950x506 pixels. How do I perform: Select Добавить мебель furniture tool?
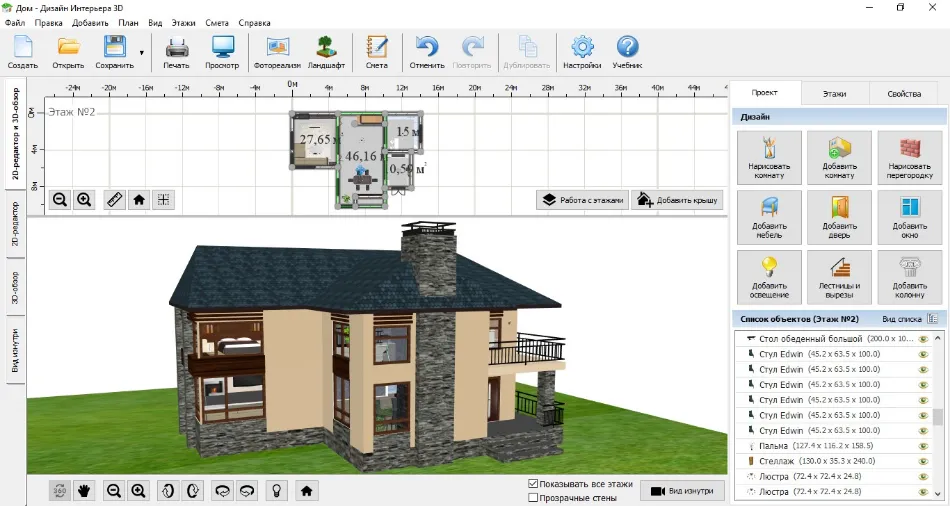click(x=769, y=218)
